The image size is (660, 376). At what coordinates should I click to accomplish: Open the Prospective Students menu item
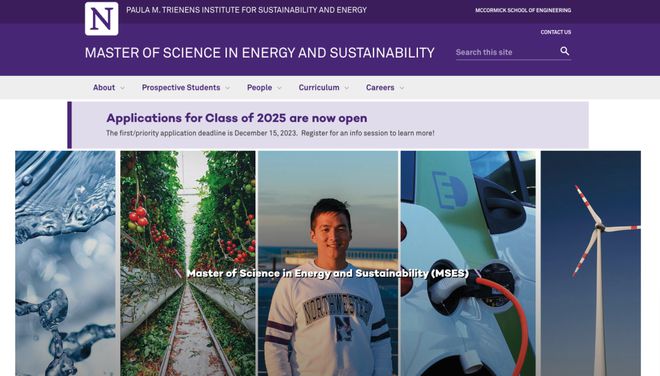(181, 88)
